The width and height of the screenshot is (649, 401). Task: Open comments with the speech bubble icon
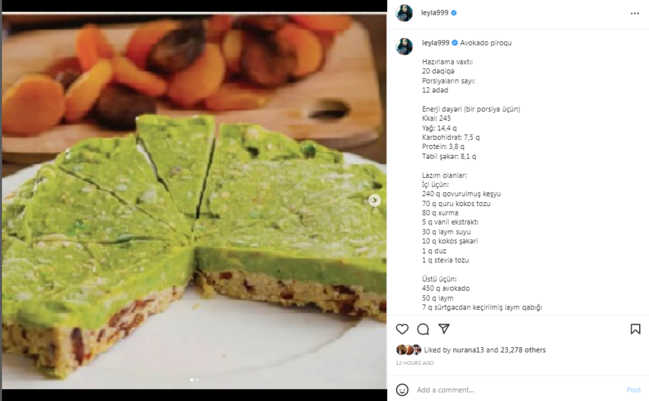423,329
